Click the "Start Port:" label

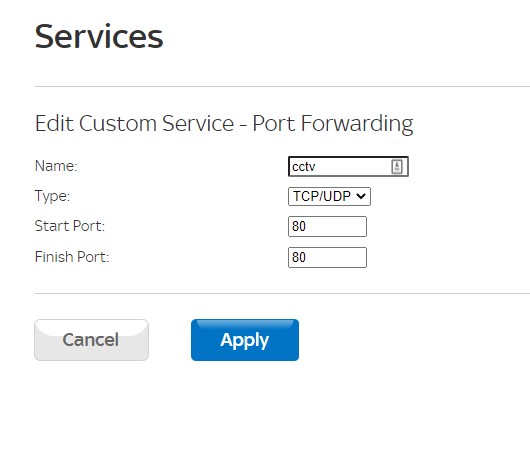coord(70,226)
